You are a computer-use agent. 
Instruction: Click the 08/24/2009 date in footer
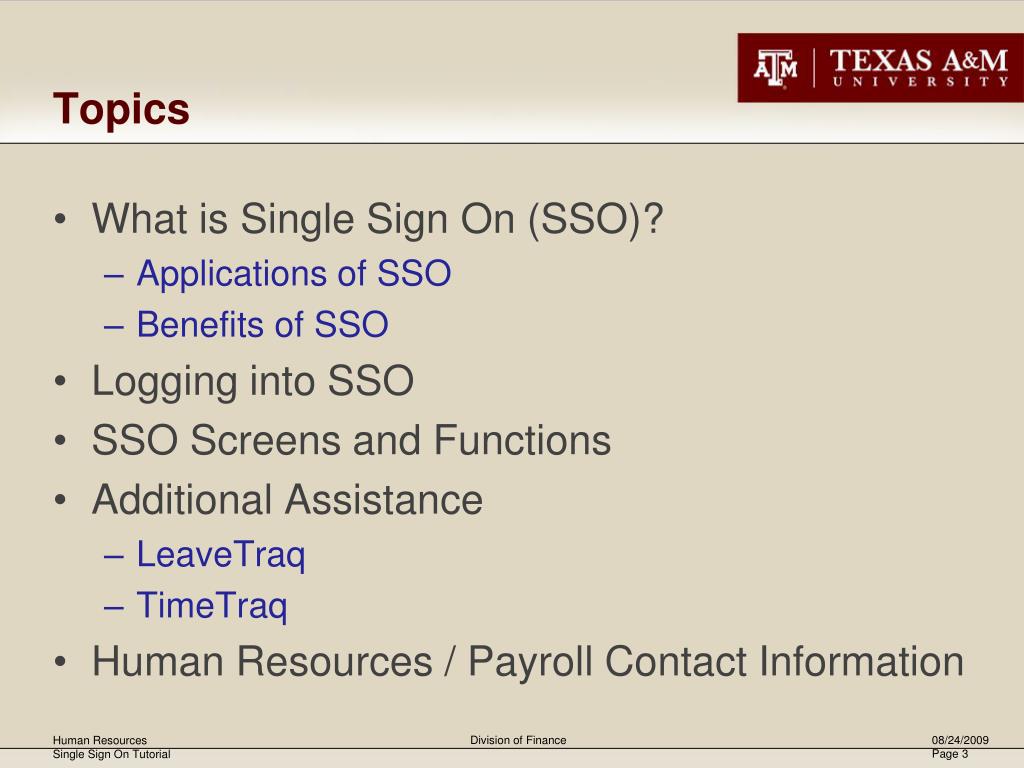[x=960, y=740]
